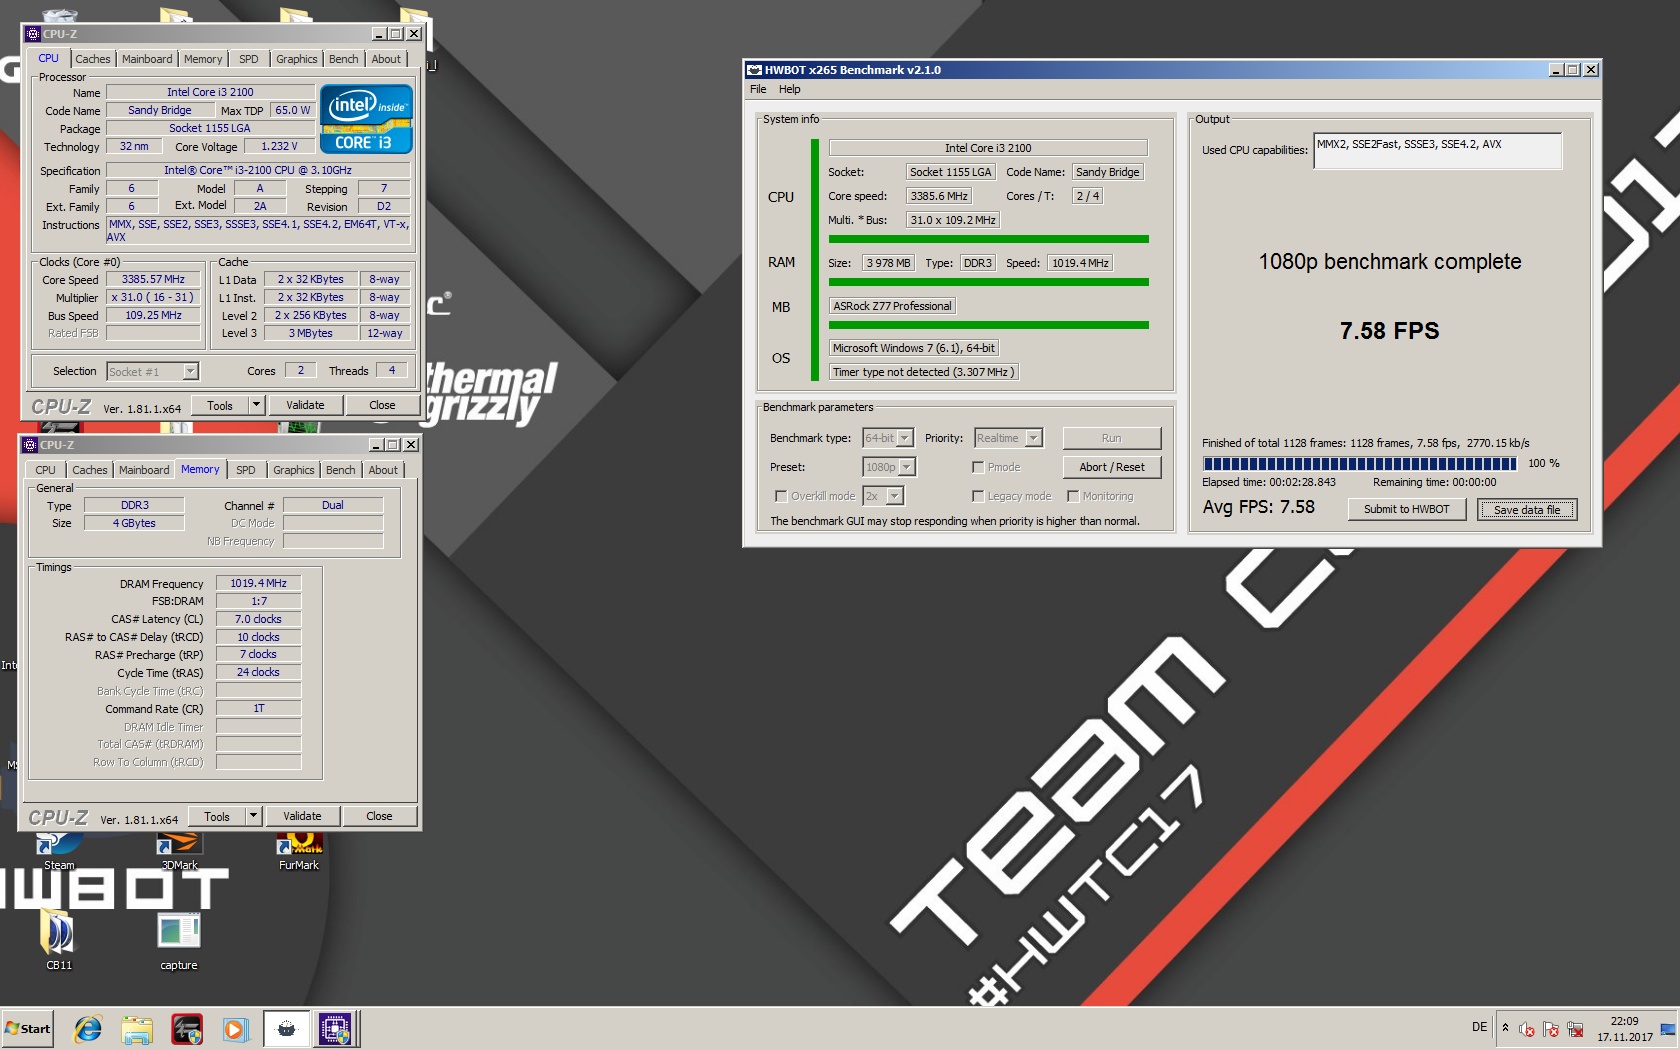The height and width of the screenshot is (1050, 1680).
Task: Click the green bar under RAM info
Action: [x=988, y=283]
